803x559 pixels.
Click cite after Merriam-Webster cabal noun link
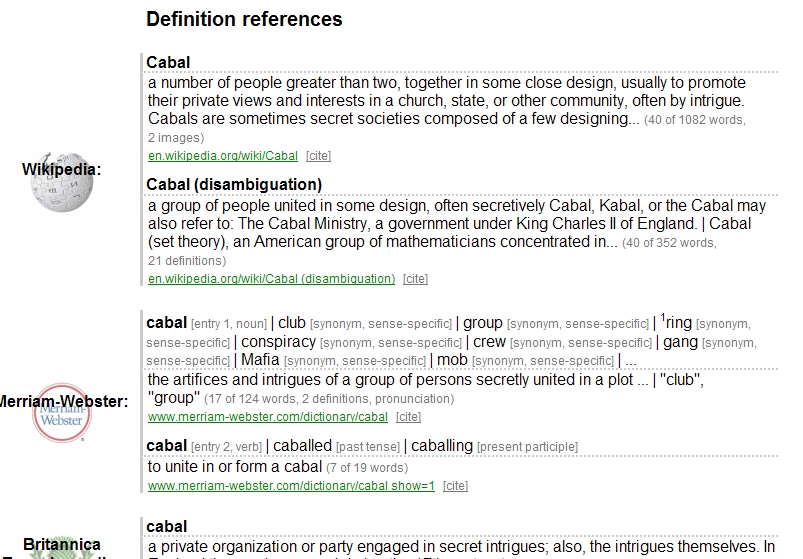[x=408, y=417]
